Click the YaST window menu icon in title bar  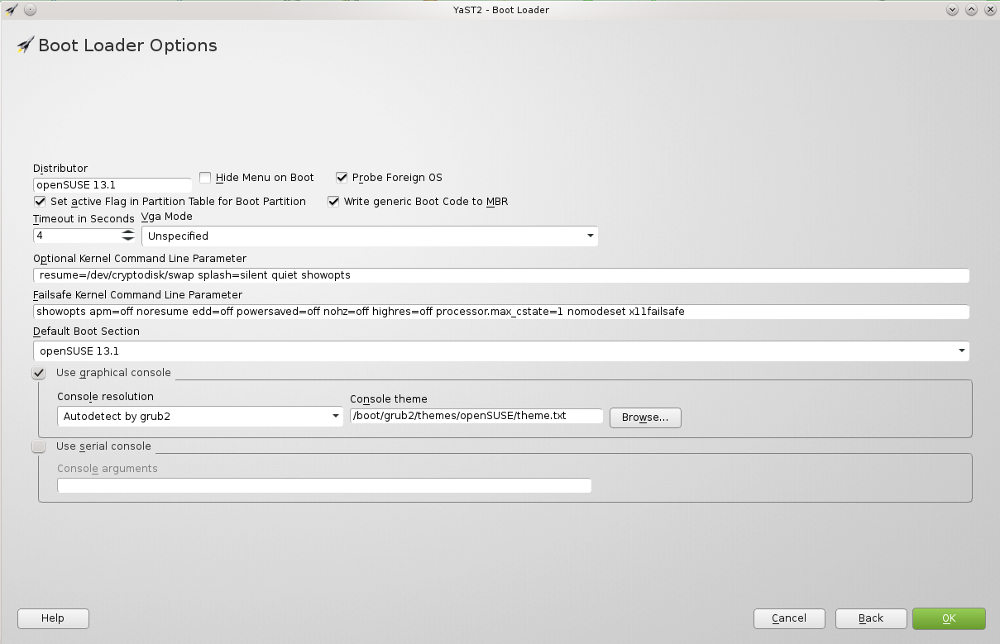(x=11, y=10)
